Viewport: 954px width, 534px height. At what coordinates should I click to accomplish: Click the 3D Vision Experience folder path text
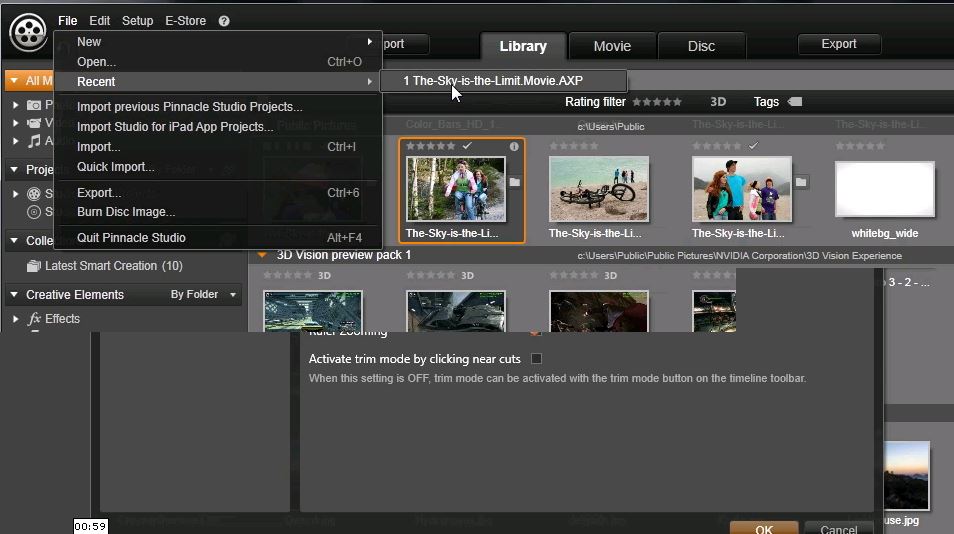click(x=739, y=255)
